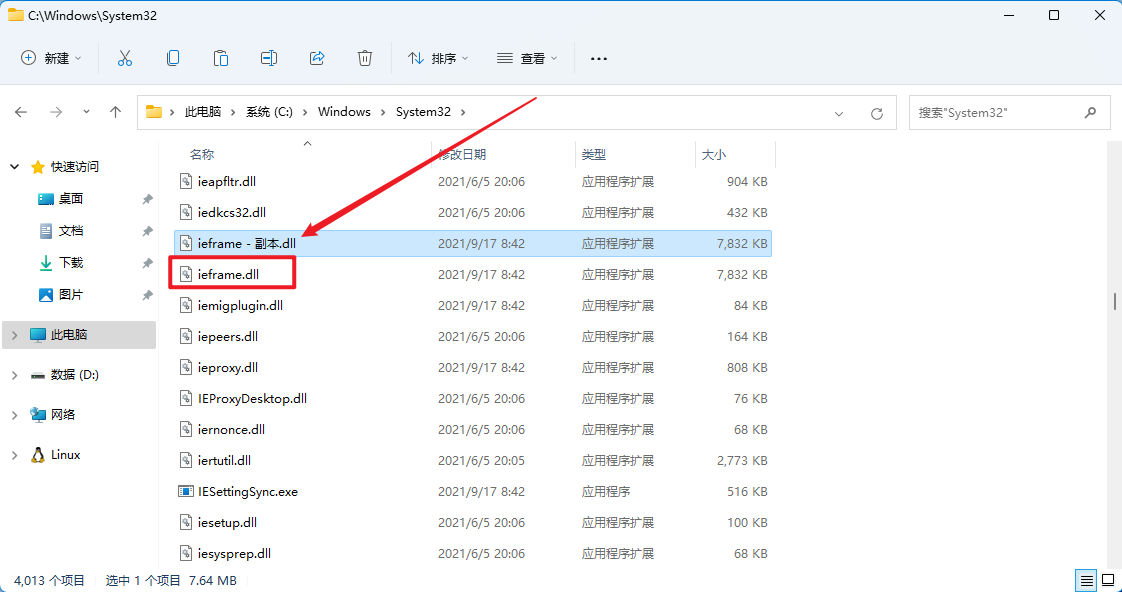Refresh the System32 folder view
Viewport: 1122px width, 592px height.
click(877, 113)
